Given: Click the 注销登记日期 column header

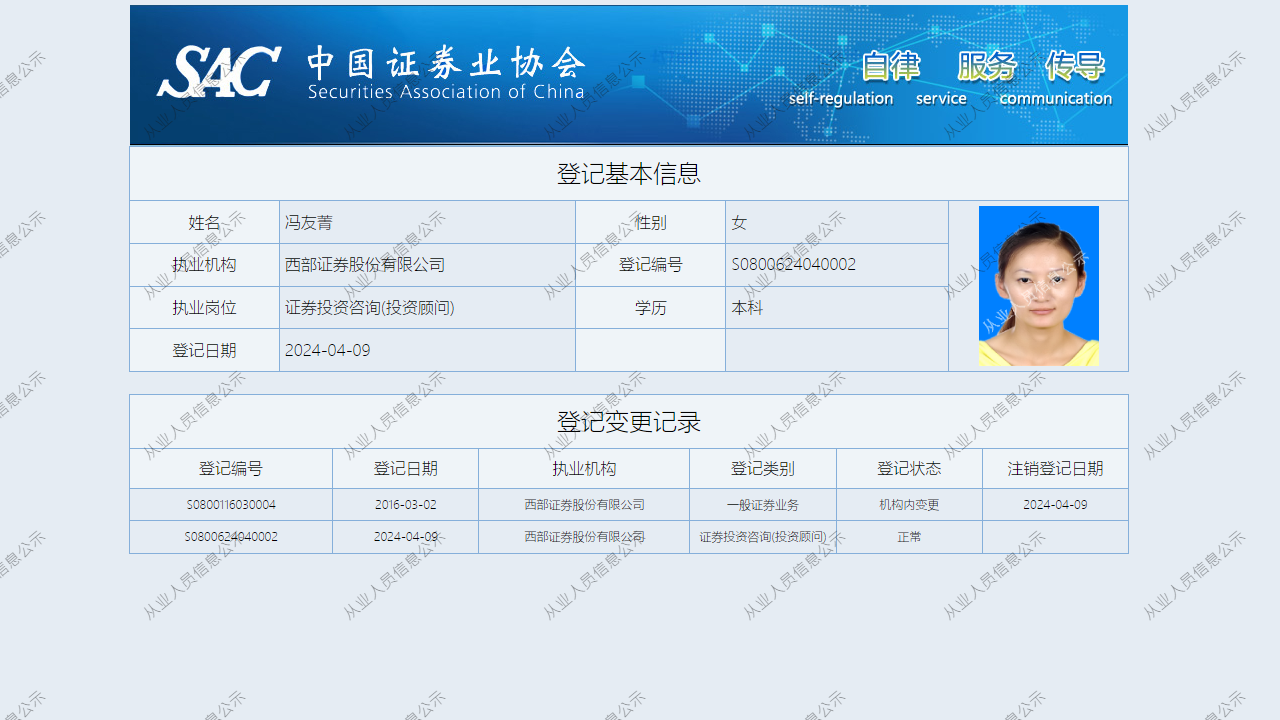Looking at the screenshot, I should pos(1055,469).
